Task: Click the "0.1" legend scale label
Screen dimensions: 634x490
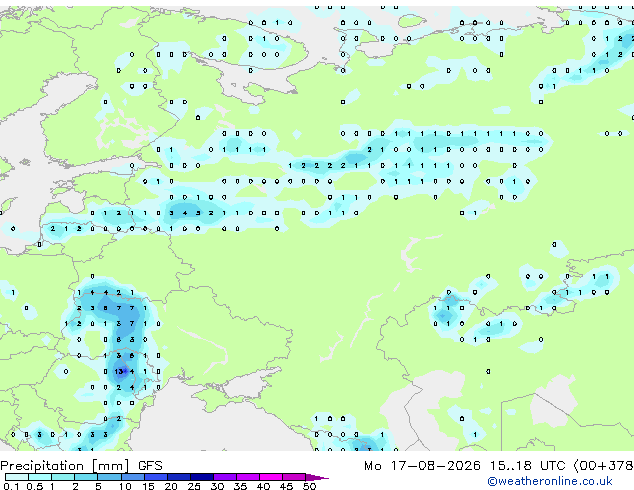Action: 11,486
